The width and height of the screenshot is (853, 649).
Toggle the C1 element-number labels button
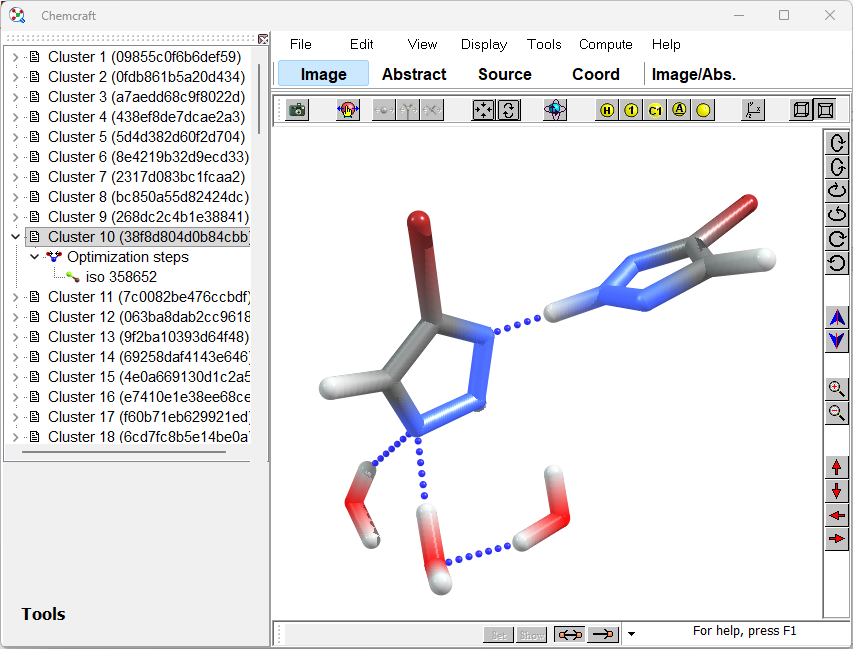(x=655, y=110)
